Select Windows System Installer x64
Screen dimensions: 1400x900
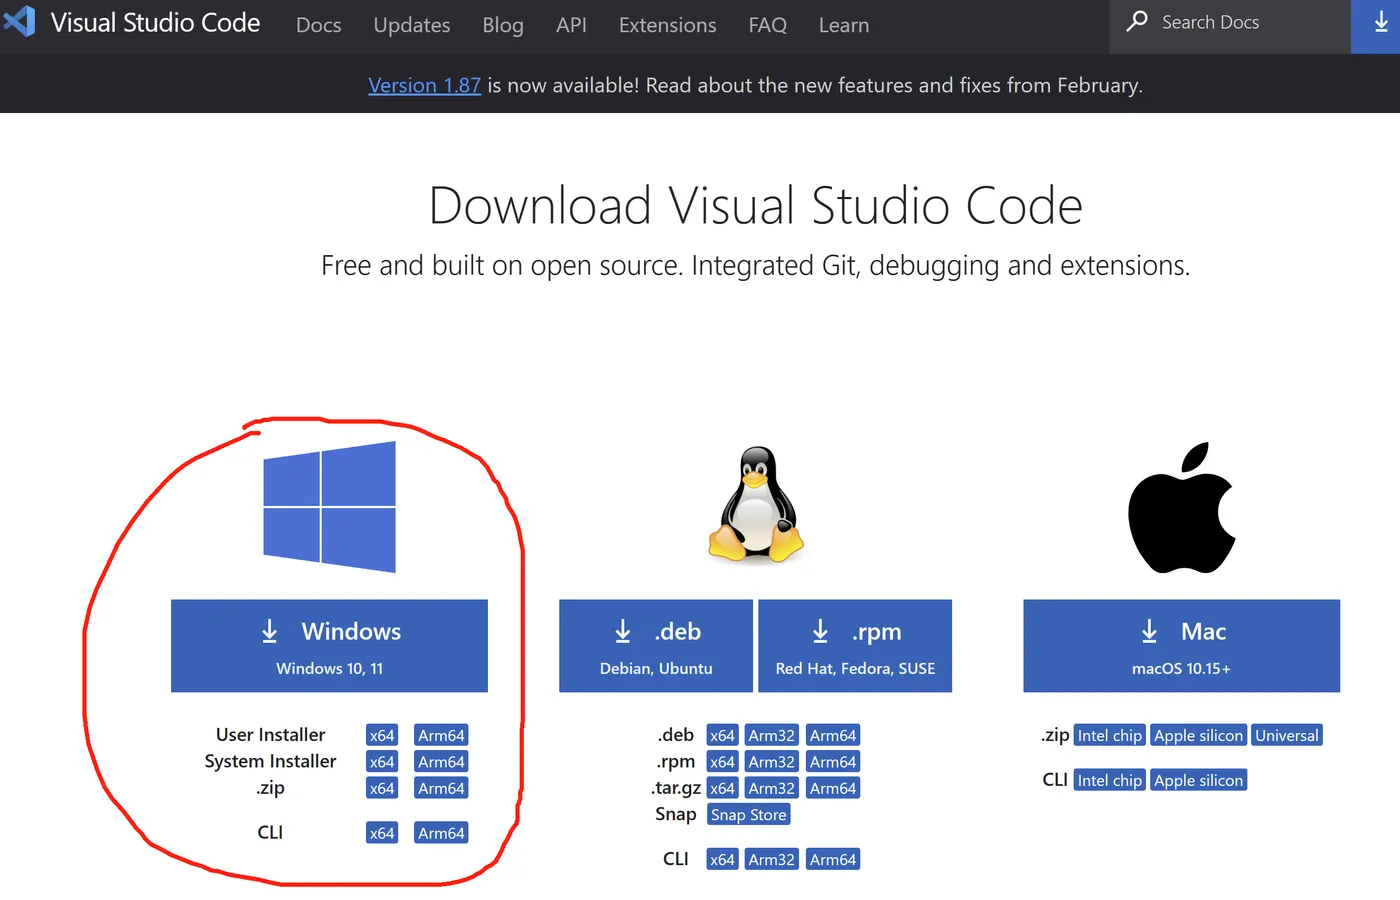click(x=382, y=762)
